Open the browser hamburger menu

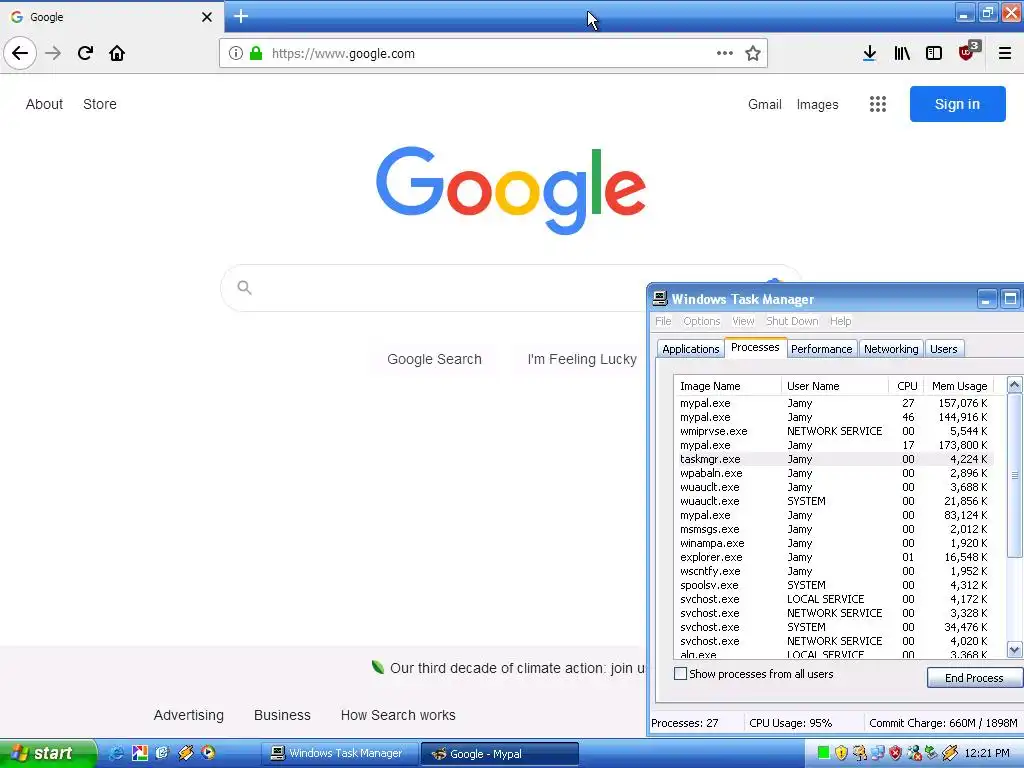(x=1004, y=54)
